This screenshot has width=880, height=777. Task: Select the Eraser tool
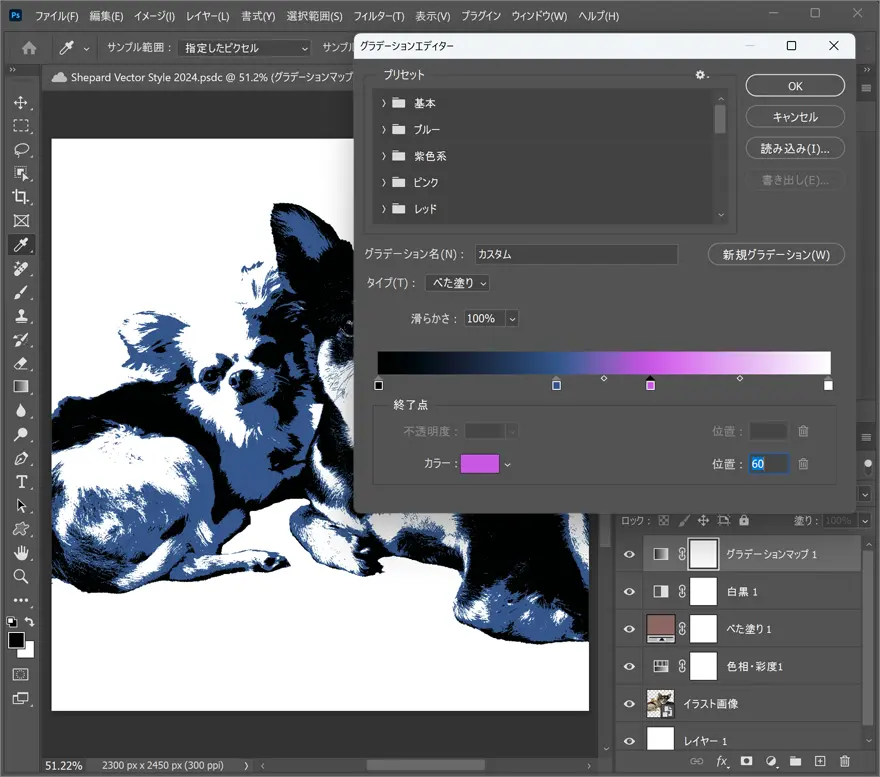(x=21, y=363)
